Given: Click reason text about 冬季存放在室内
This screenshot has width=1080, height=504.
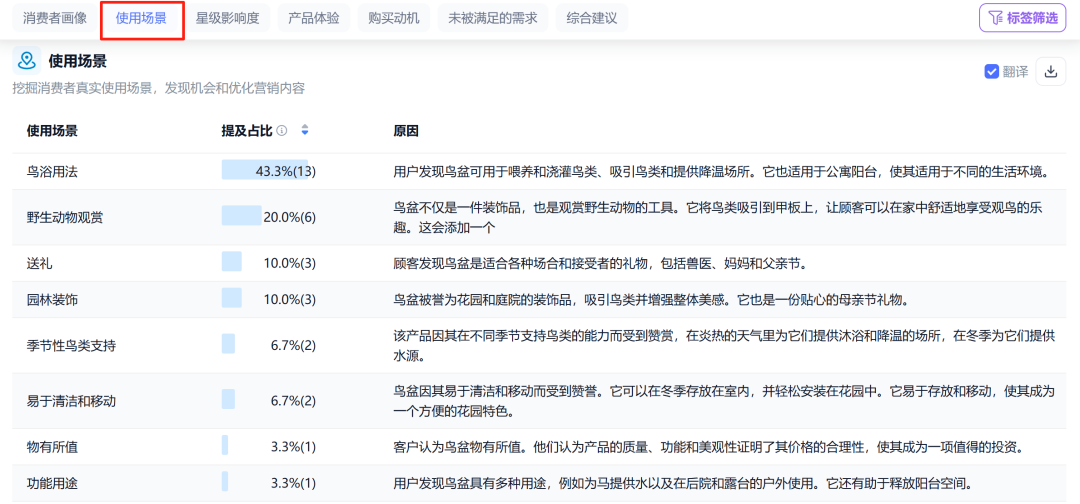Looking at the screenshot, I should tap(724, 401).
